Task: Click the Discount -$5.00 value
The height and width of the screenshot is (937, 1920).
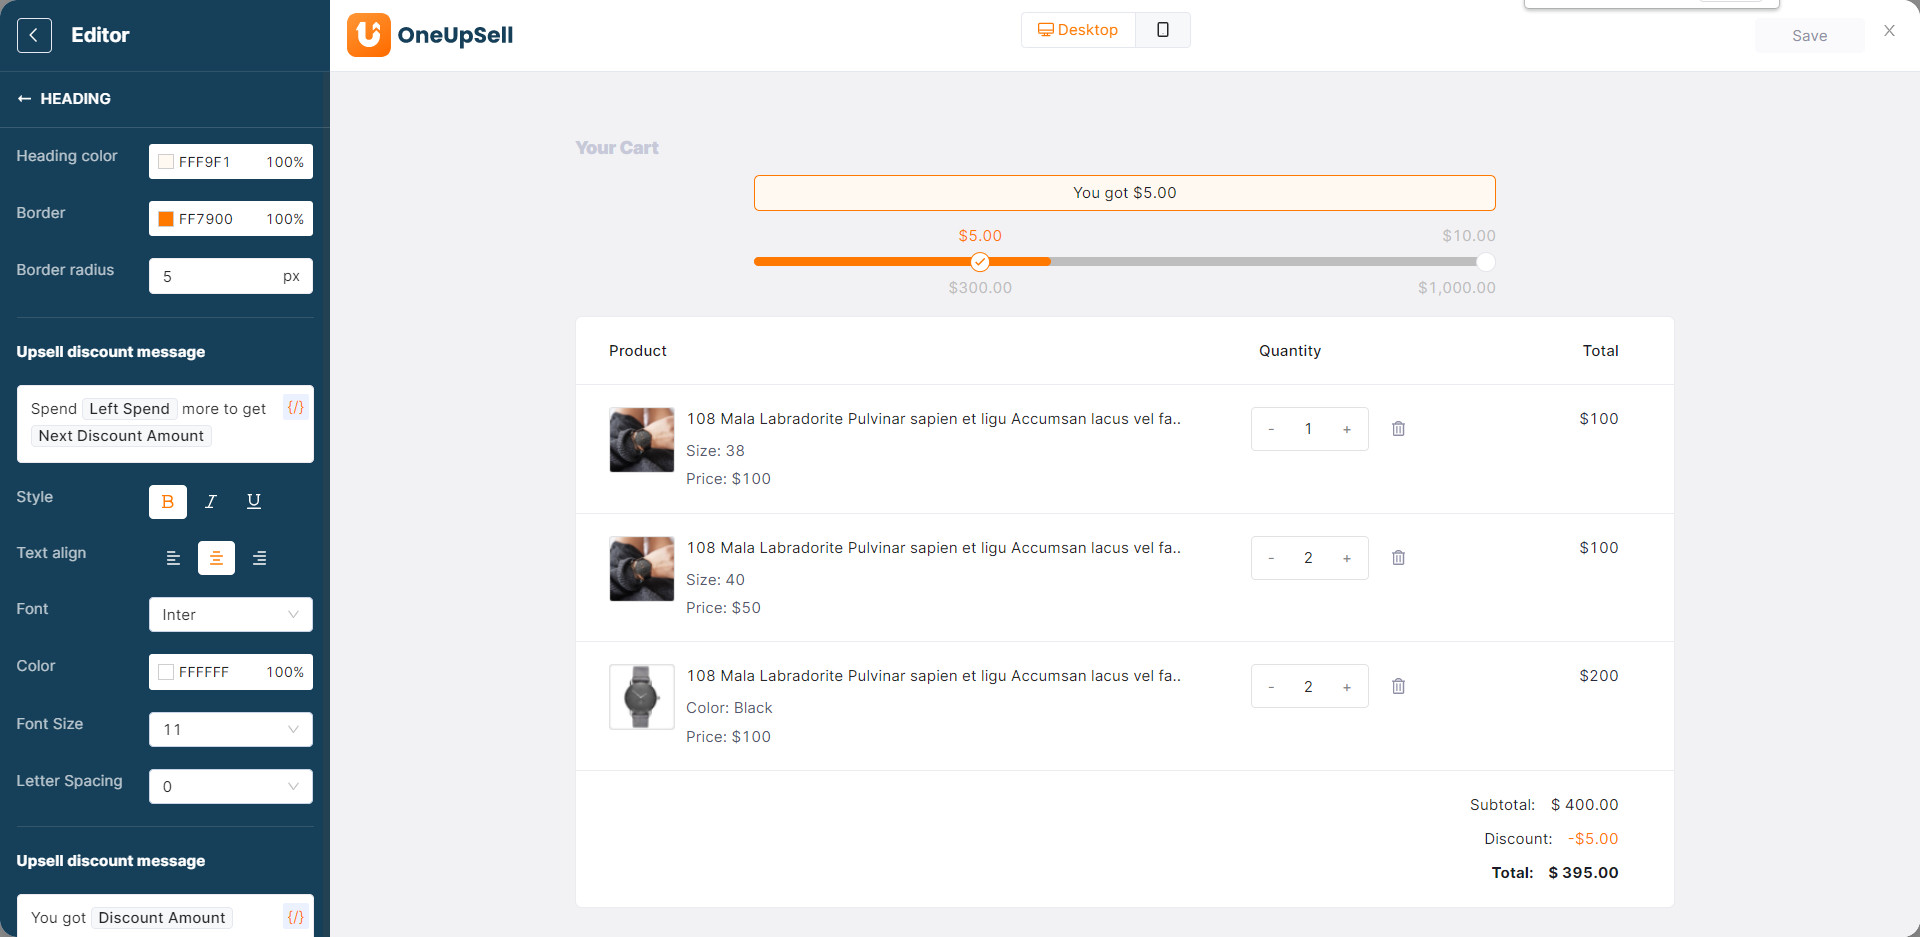Action: pyautogui.click(x=1593, y=839)
